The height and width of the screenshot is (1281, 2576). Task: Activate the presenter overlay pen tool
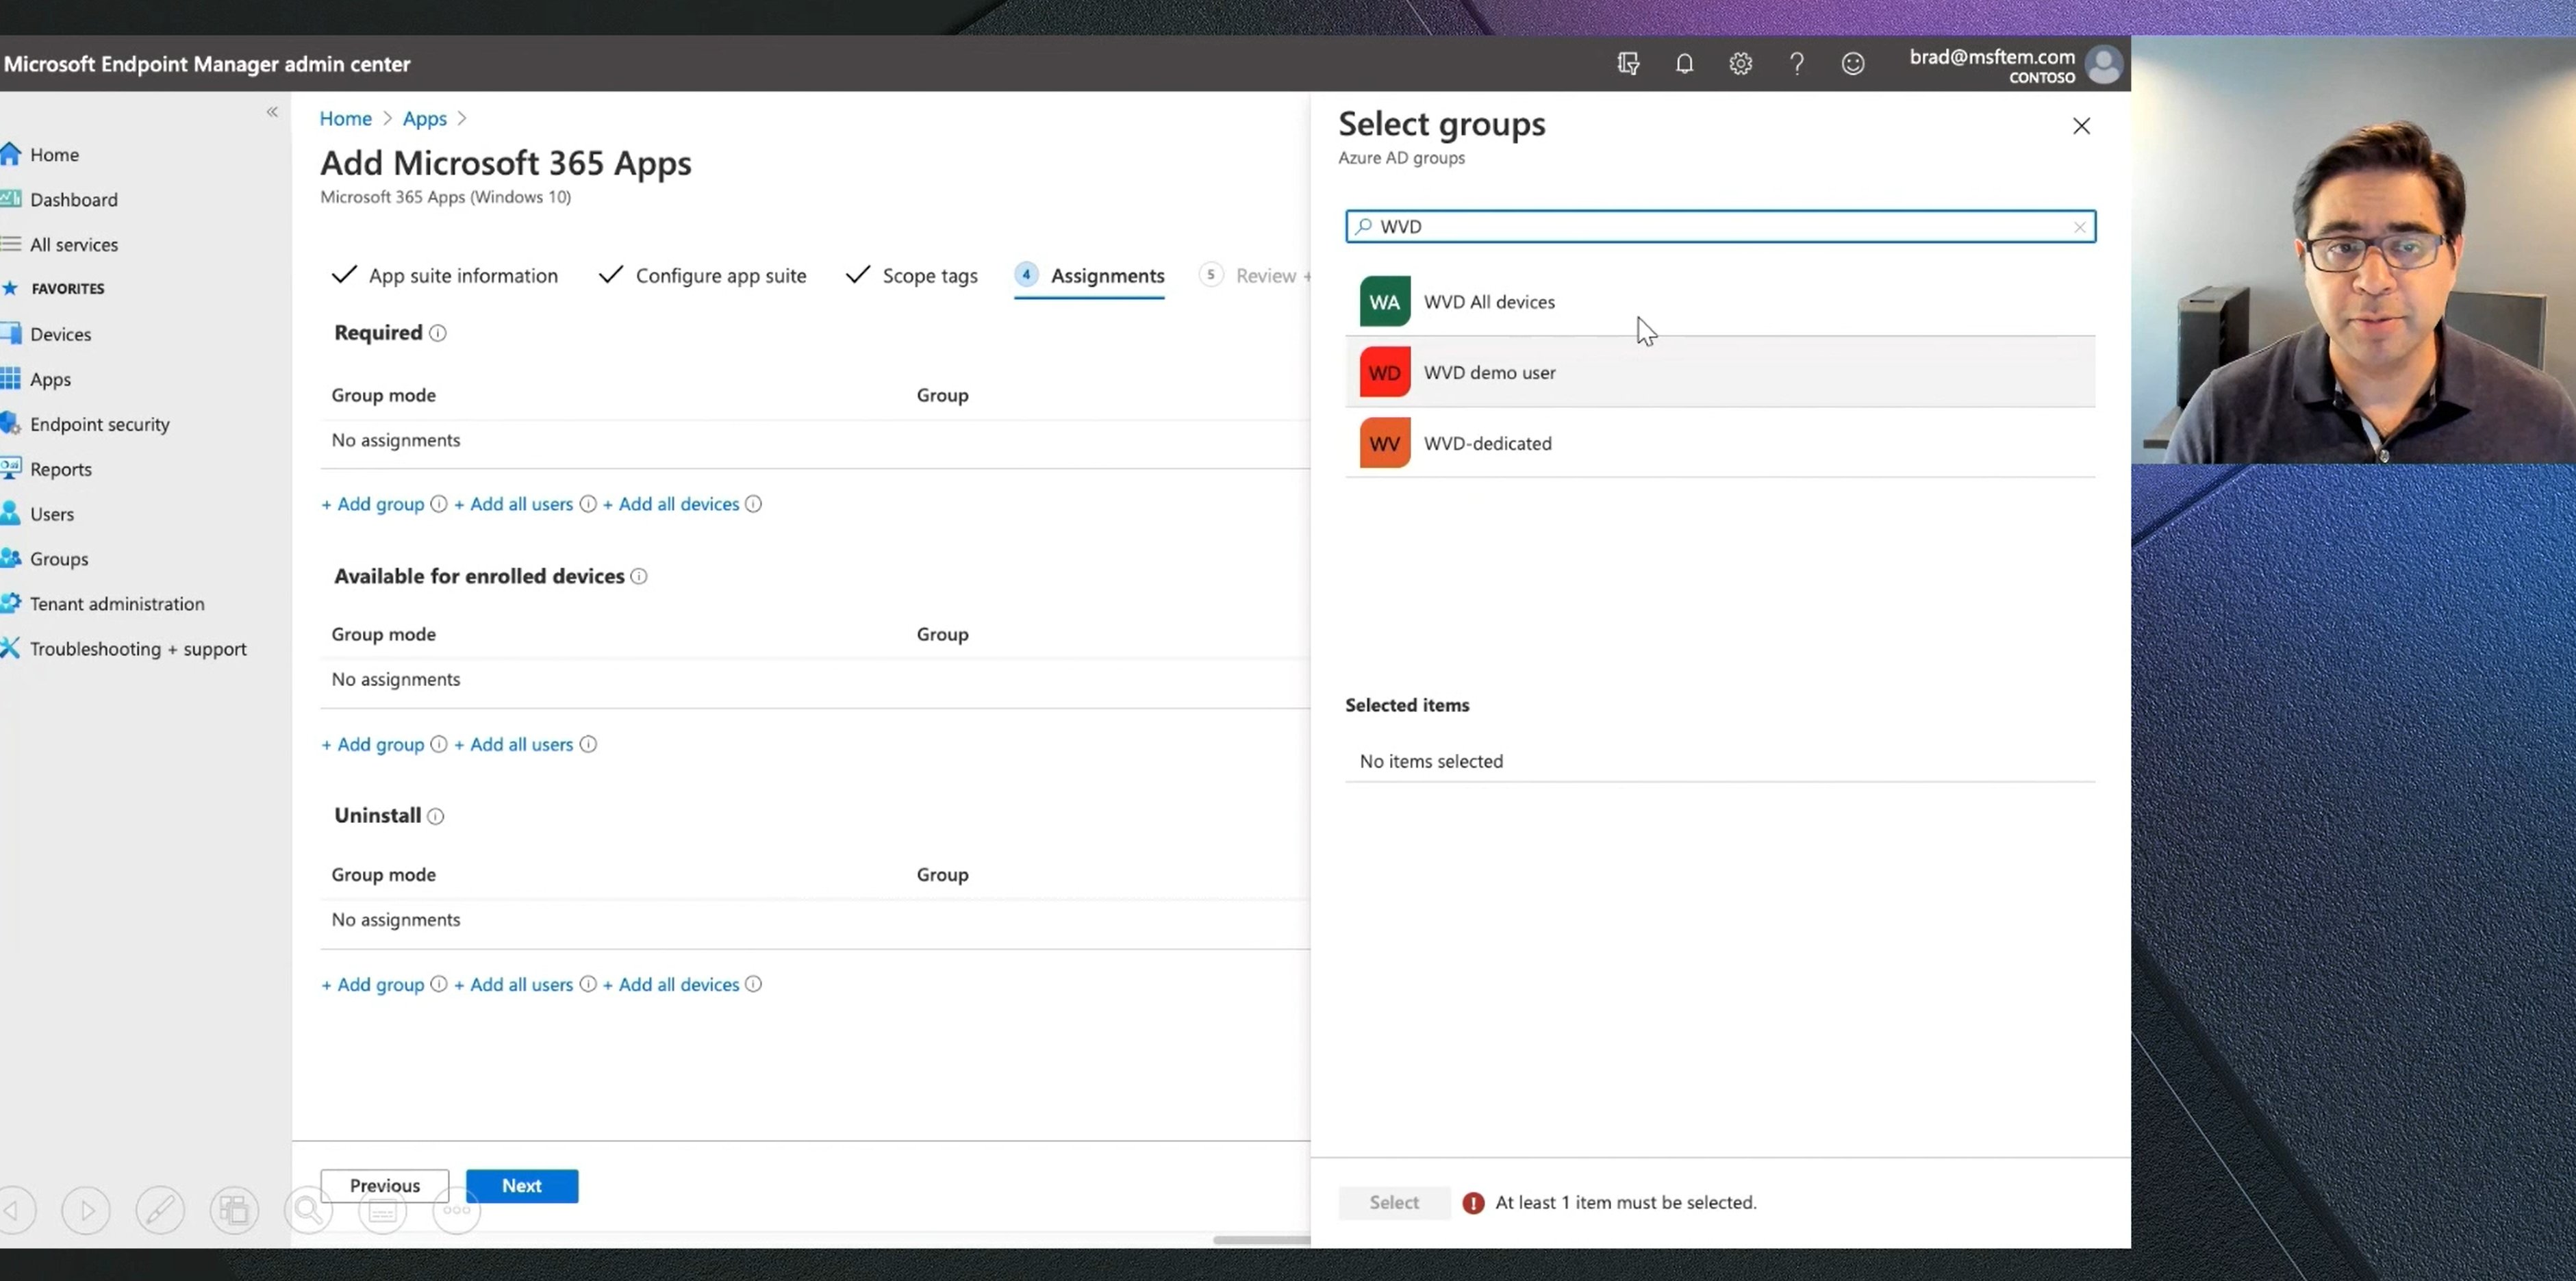tap(160, 1210)
